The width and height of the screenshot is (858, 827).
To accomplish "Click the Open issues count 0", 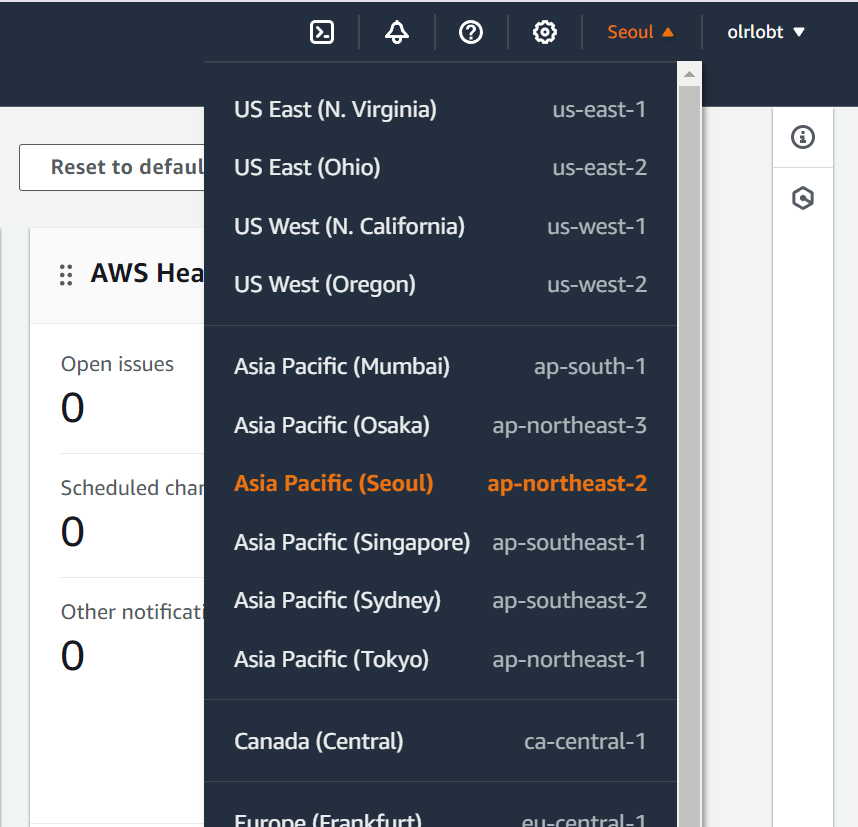I will 72,408.
